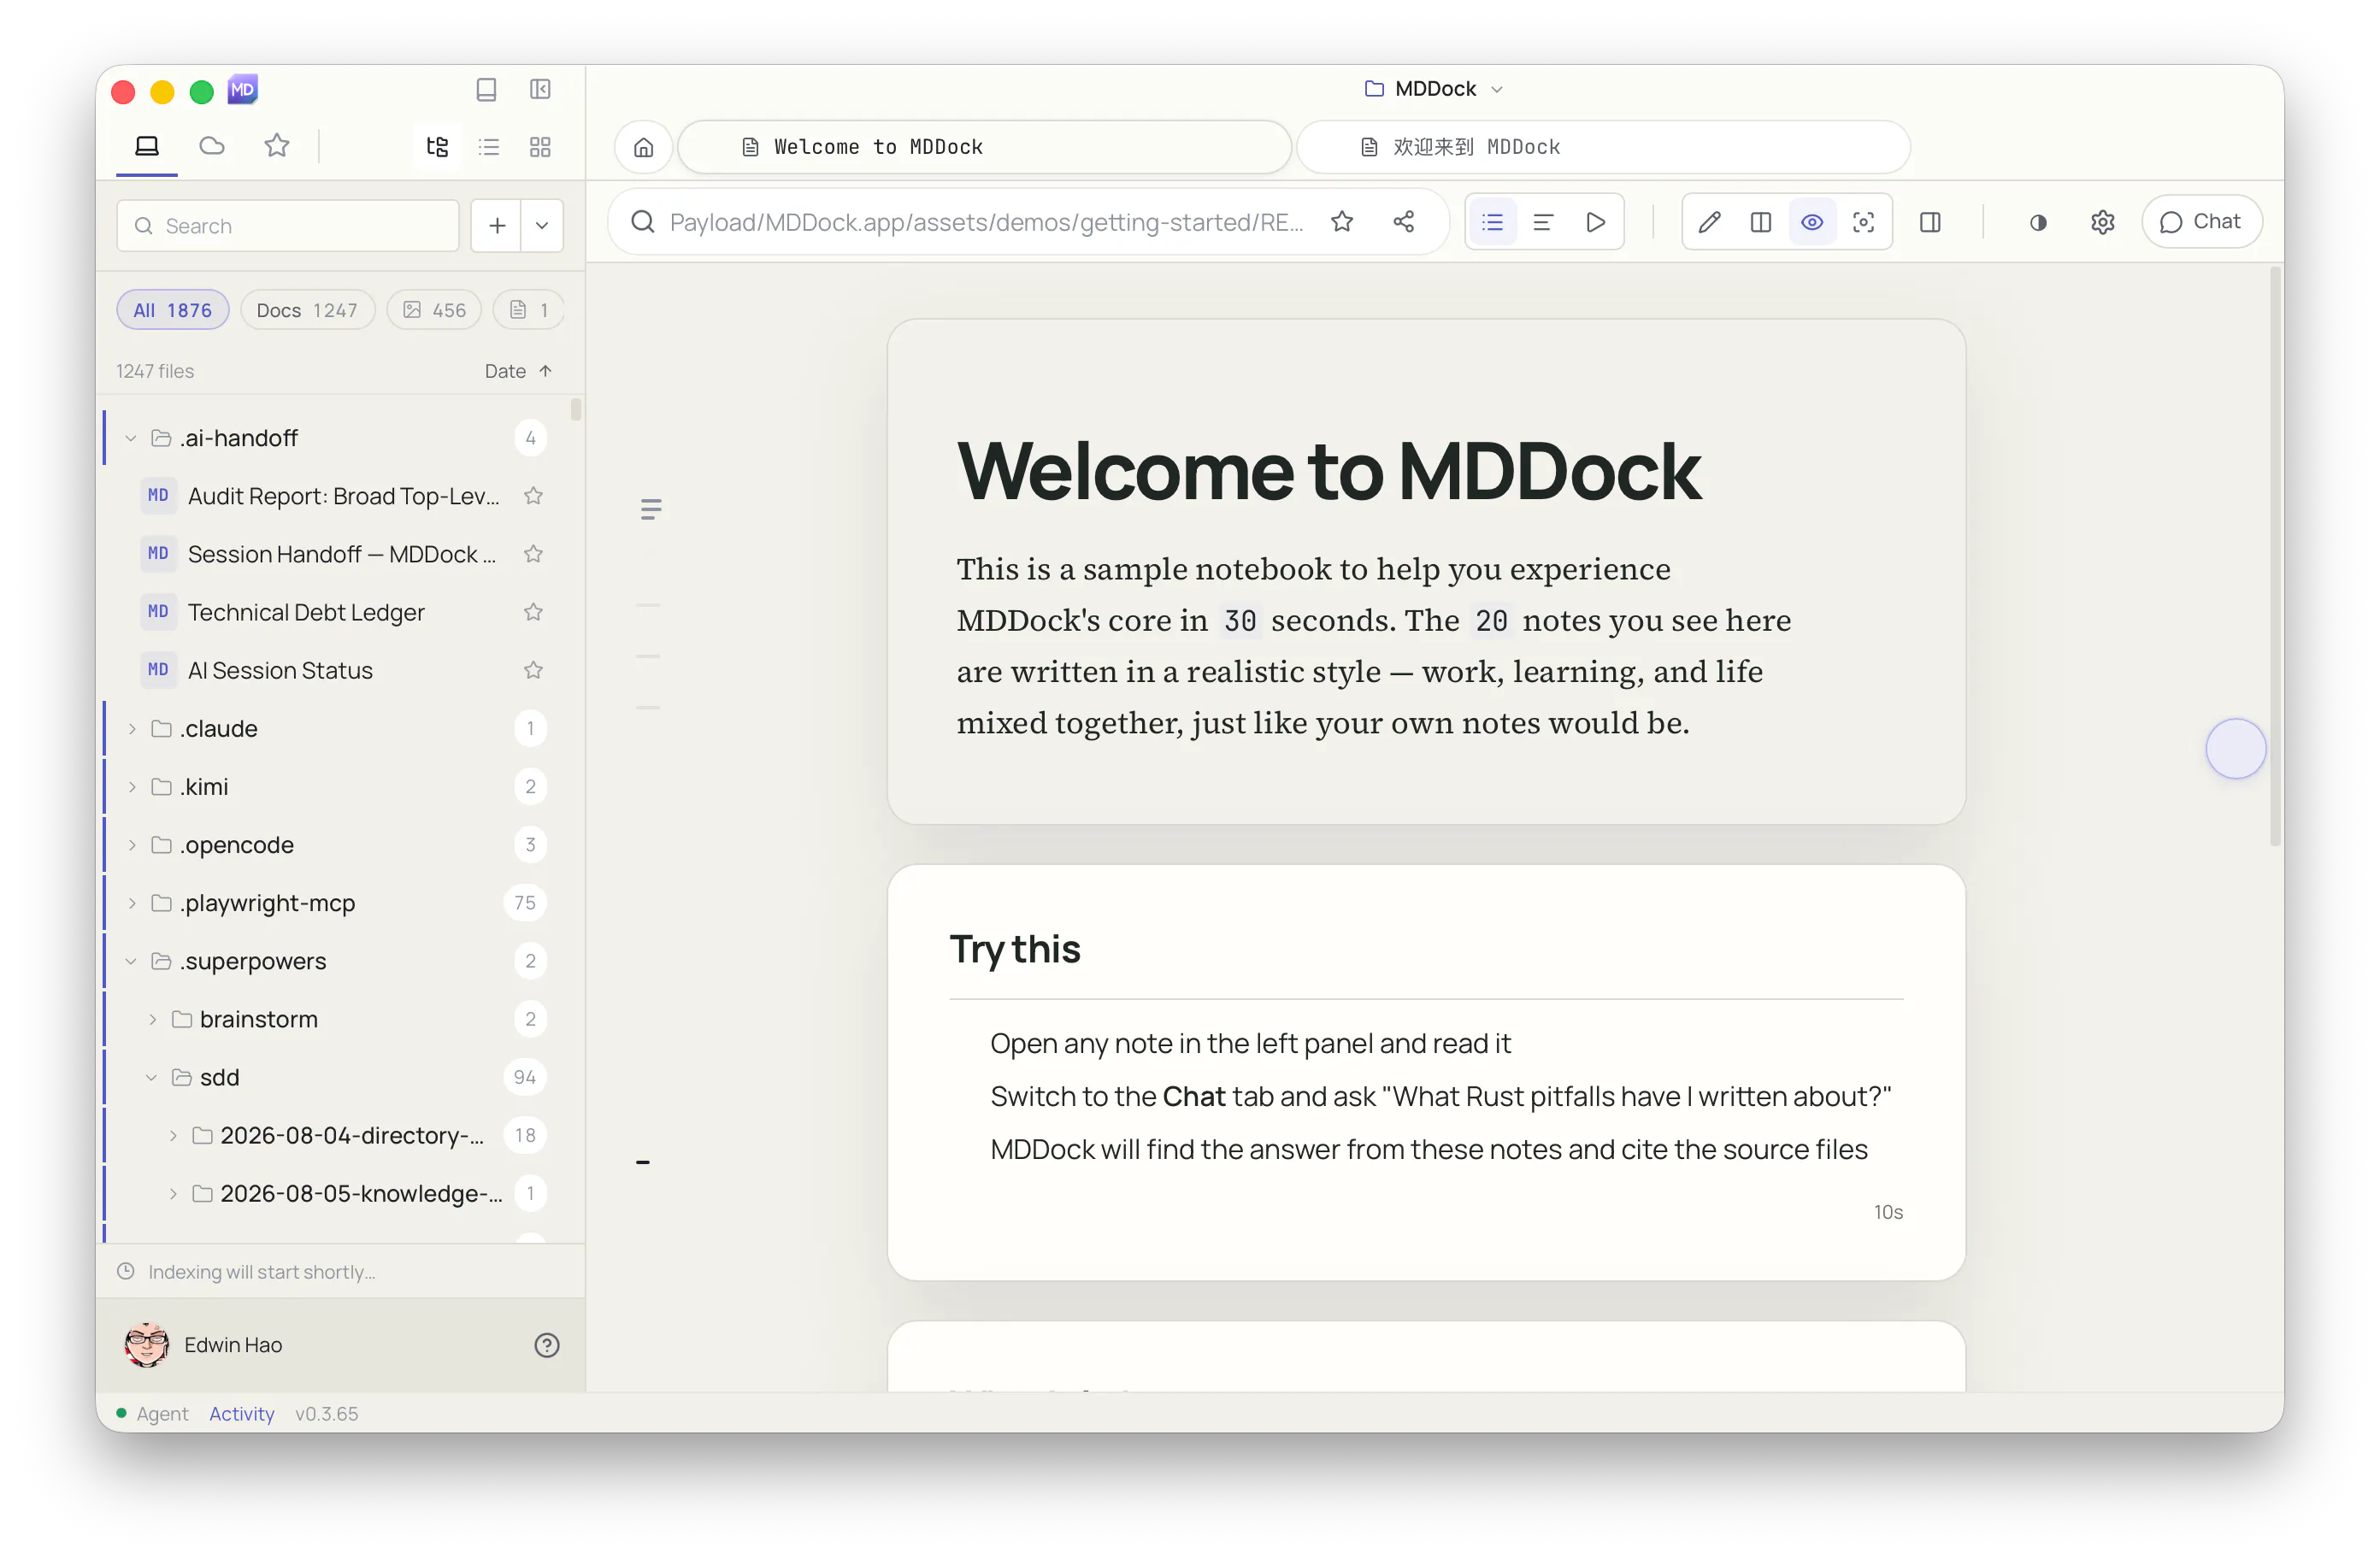The image size is (2380, 1559).
Task: Collapse the sidebar panel icon
Action: pyautogui.click(x=540, y=90)
